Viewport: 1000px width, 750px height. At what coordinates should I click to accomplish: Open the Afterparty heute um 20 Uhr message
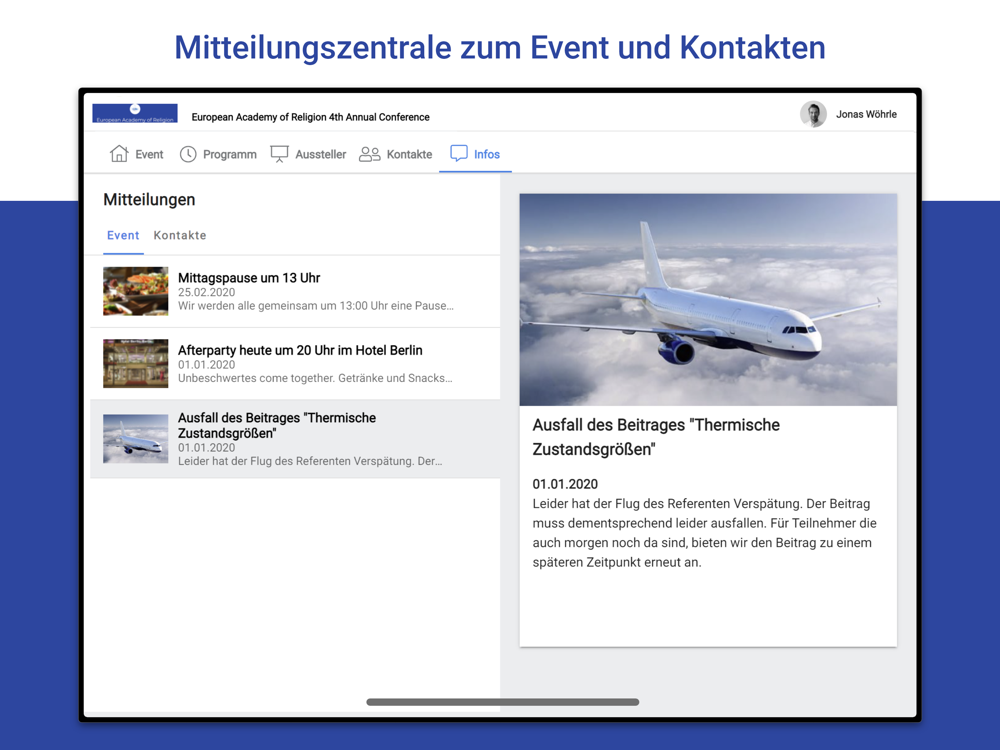(295, 364)
